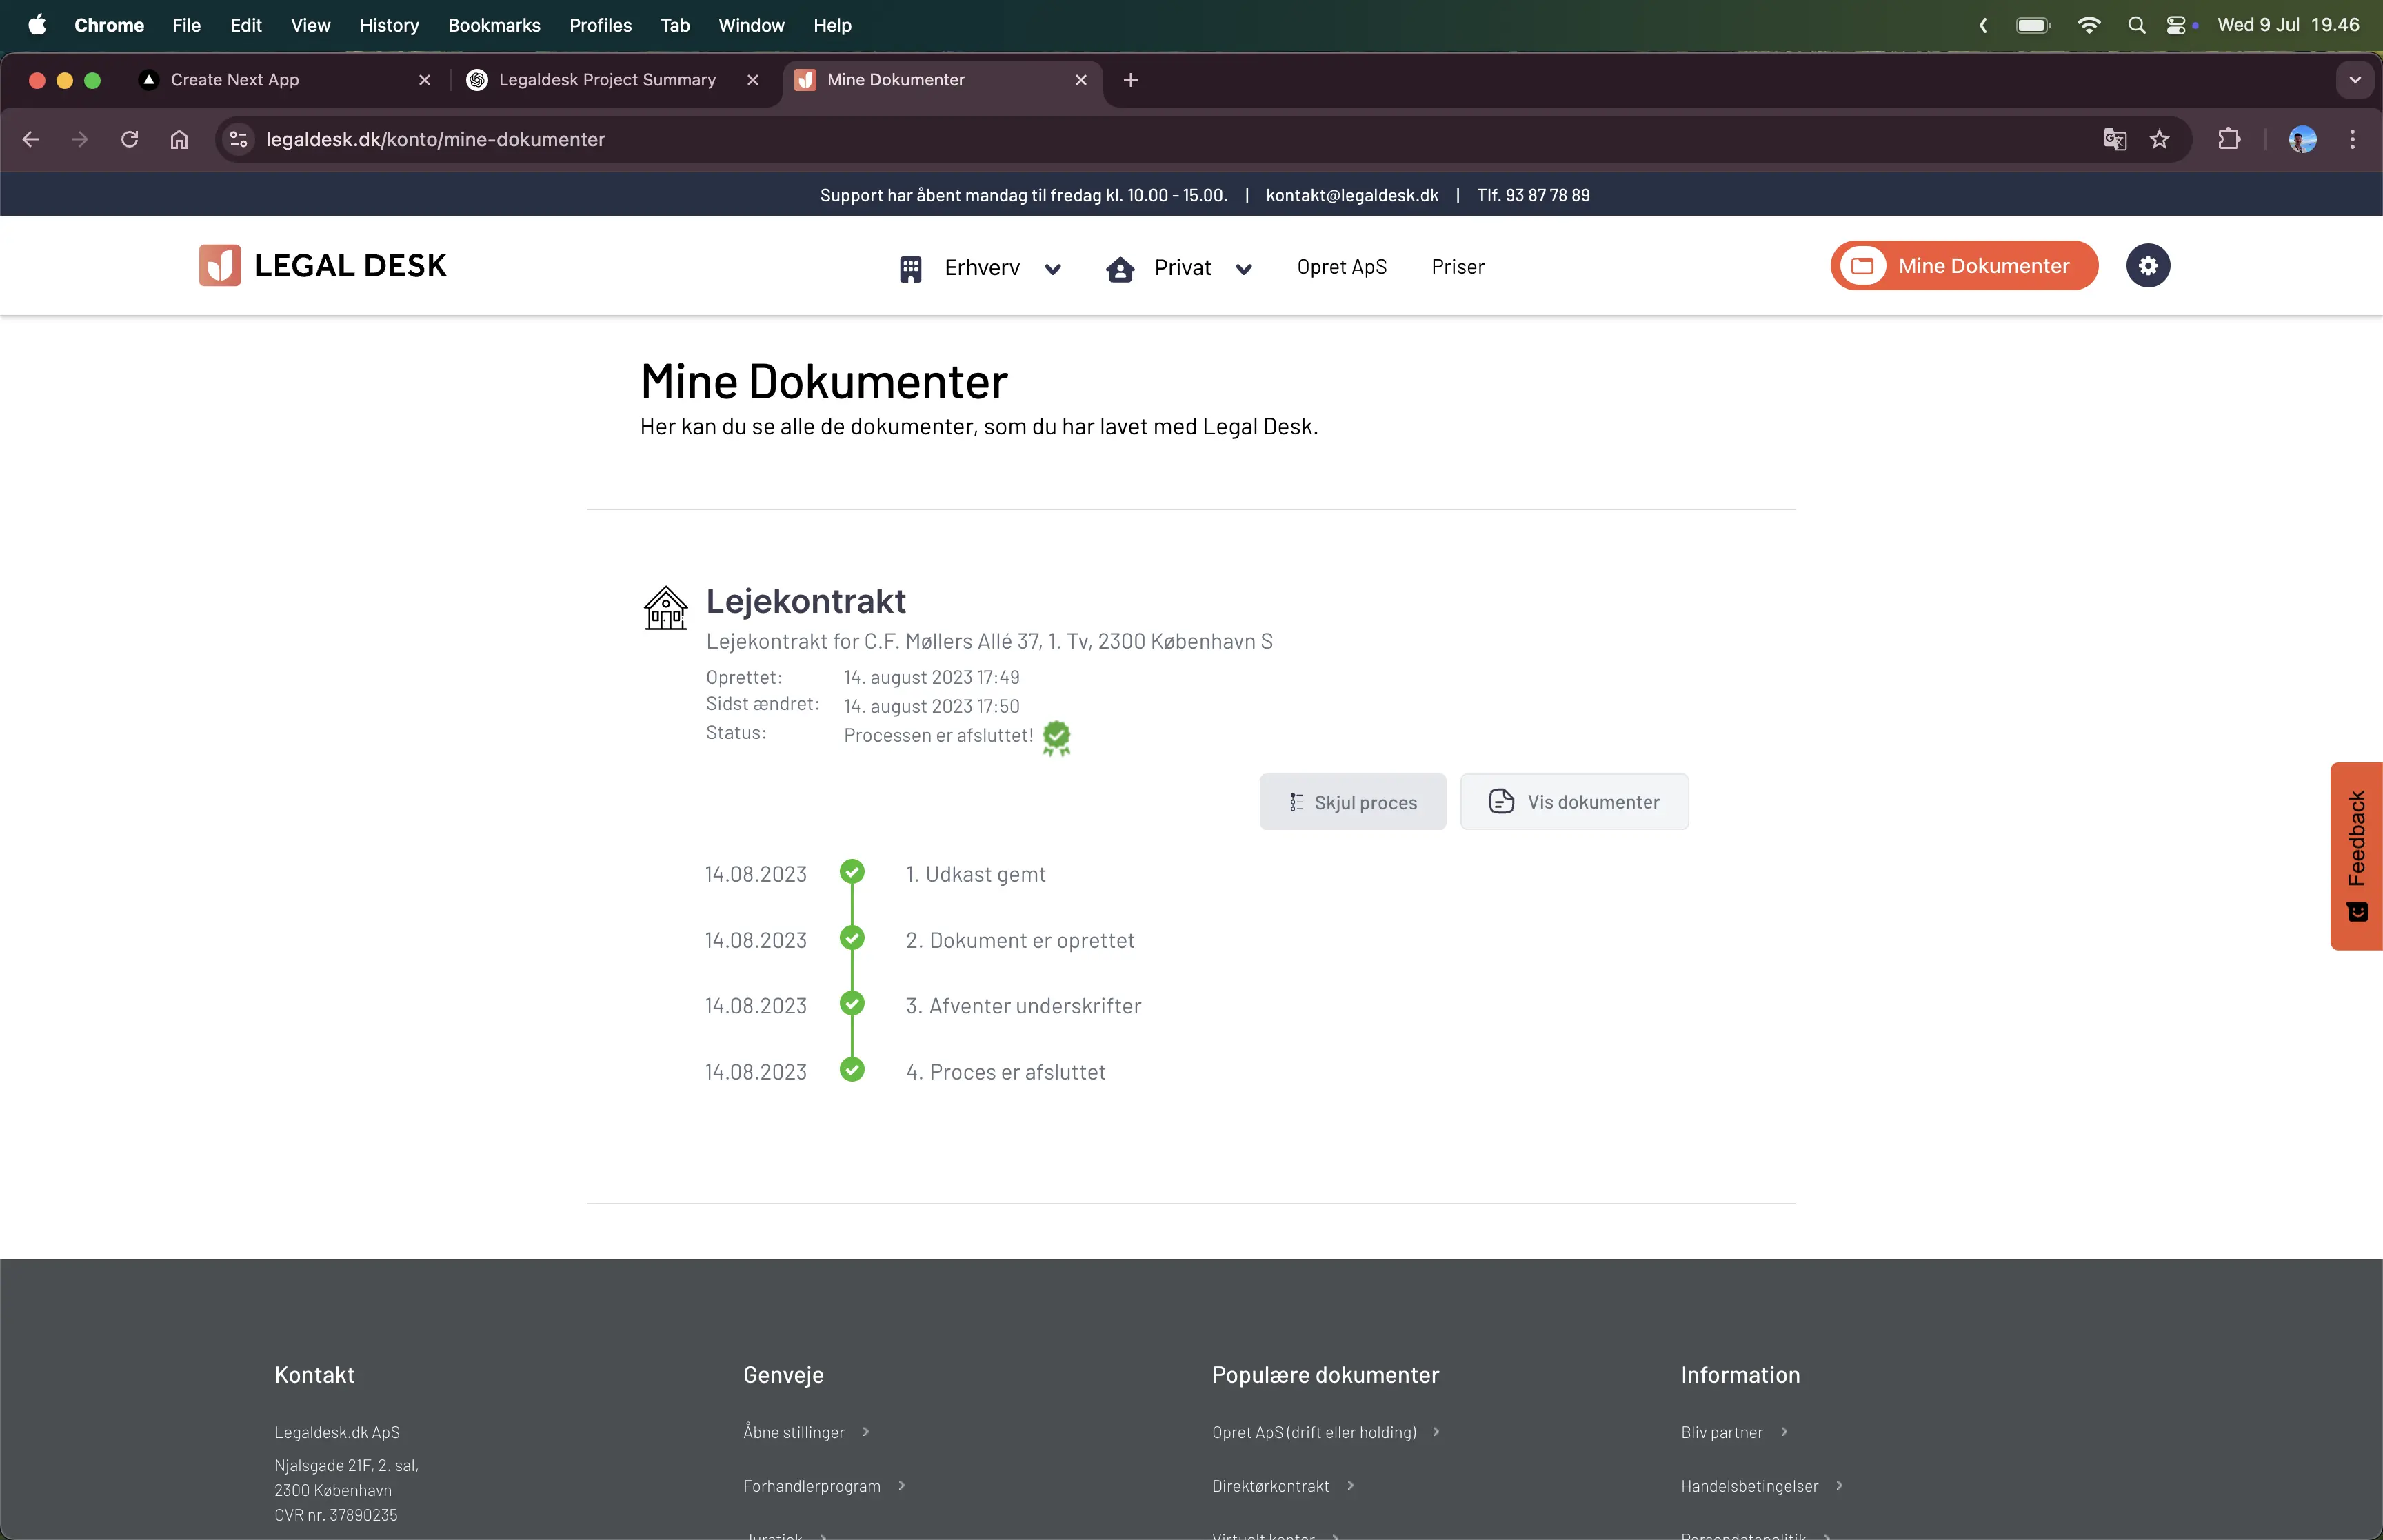Viewport: 2383px width, 1540px height.
Task: Open Chrome tab search chevron
Action: click(2354, 80)
